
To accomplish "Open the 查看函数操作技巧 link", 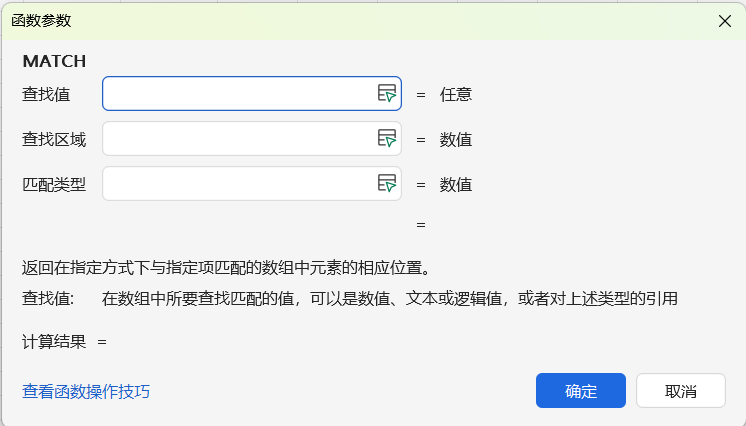I will [86, 391].
